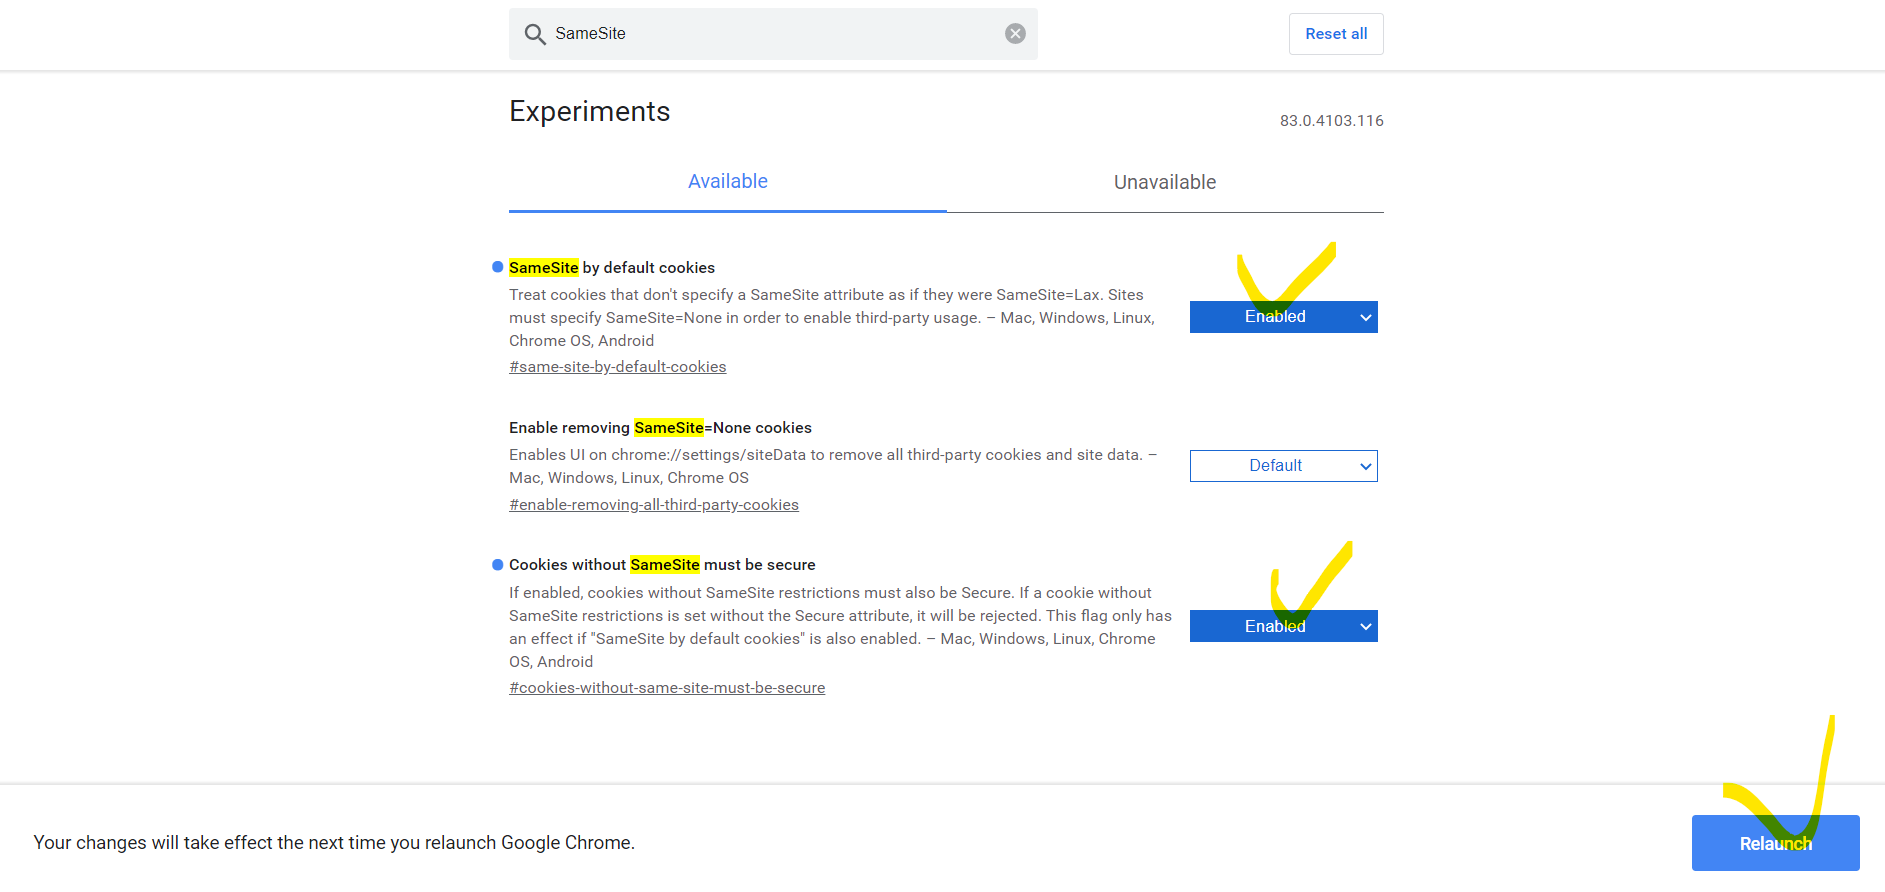
Task: Switch to the Available tab
Action: 728,182
